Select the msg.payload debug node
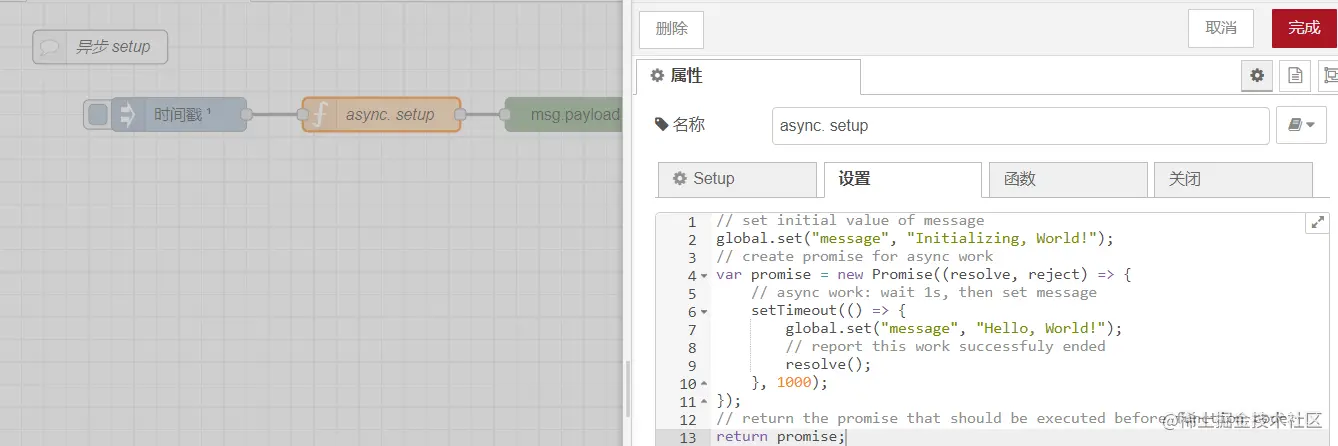 point(563,115)
